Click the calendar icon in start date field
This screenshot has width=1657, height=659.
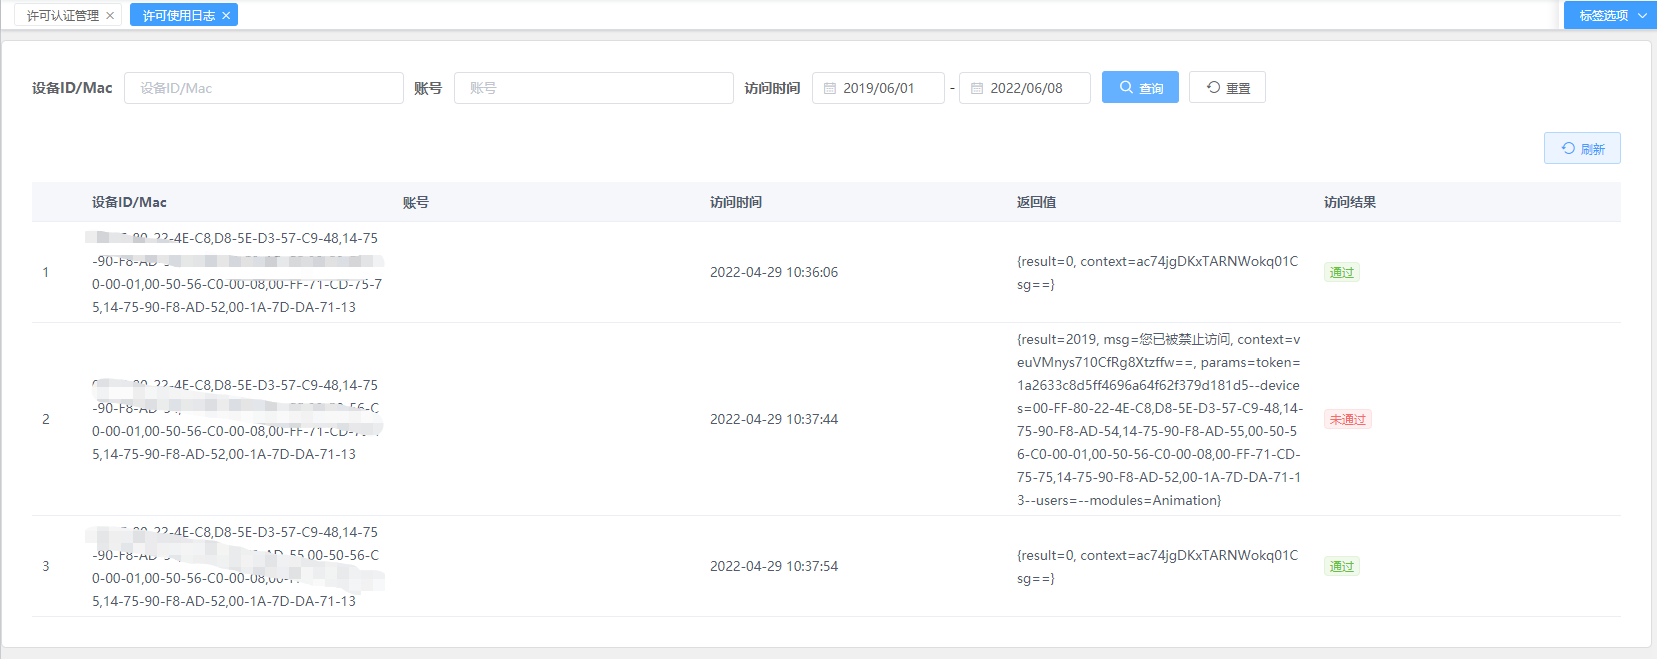pos(830,88)
